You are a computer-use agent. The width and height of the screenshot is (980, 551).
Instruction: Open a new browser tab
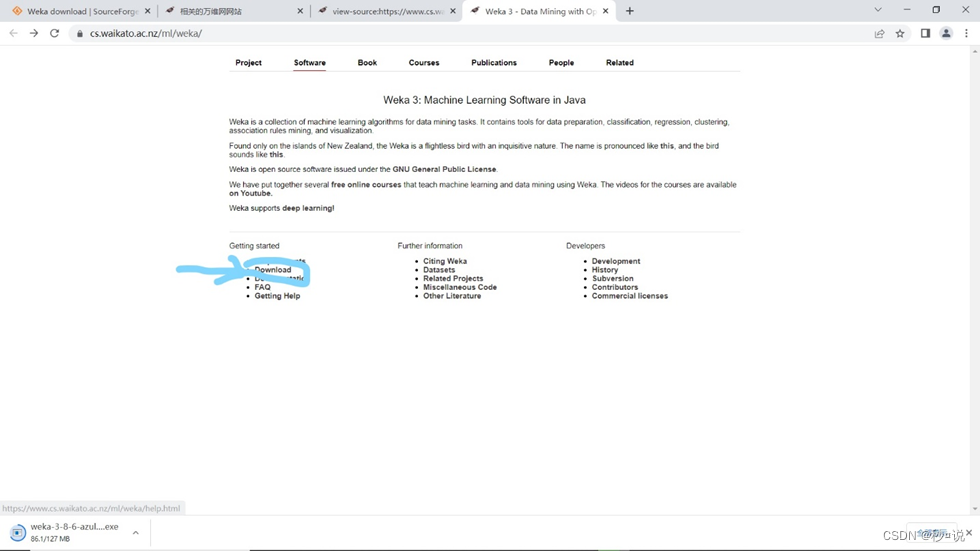coord(629,11)
